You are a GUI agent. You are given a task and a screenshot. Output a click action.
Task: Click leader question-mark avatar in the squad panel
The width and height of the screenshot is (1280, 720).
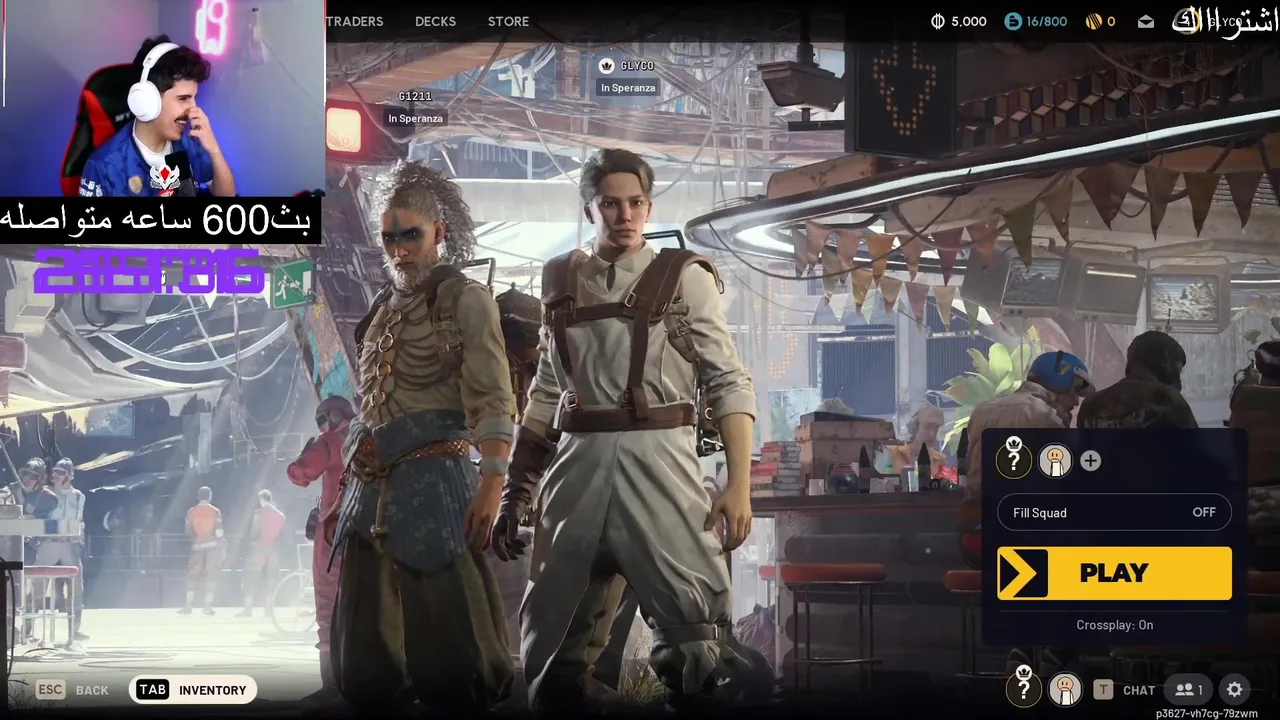(1014, 460)
